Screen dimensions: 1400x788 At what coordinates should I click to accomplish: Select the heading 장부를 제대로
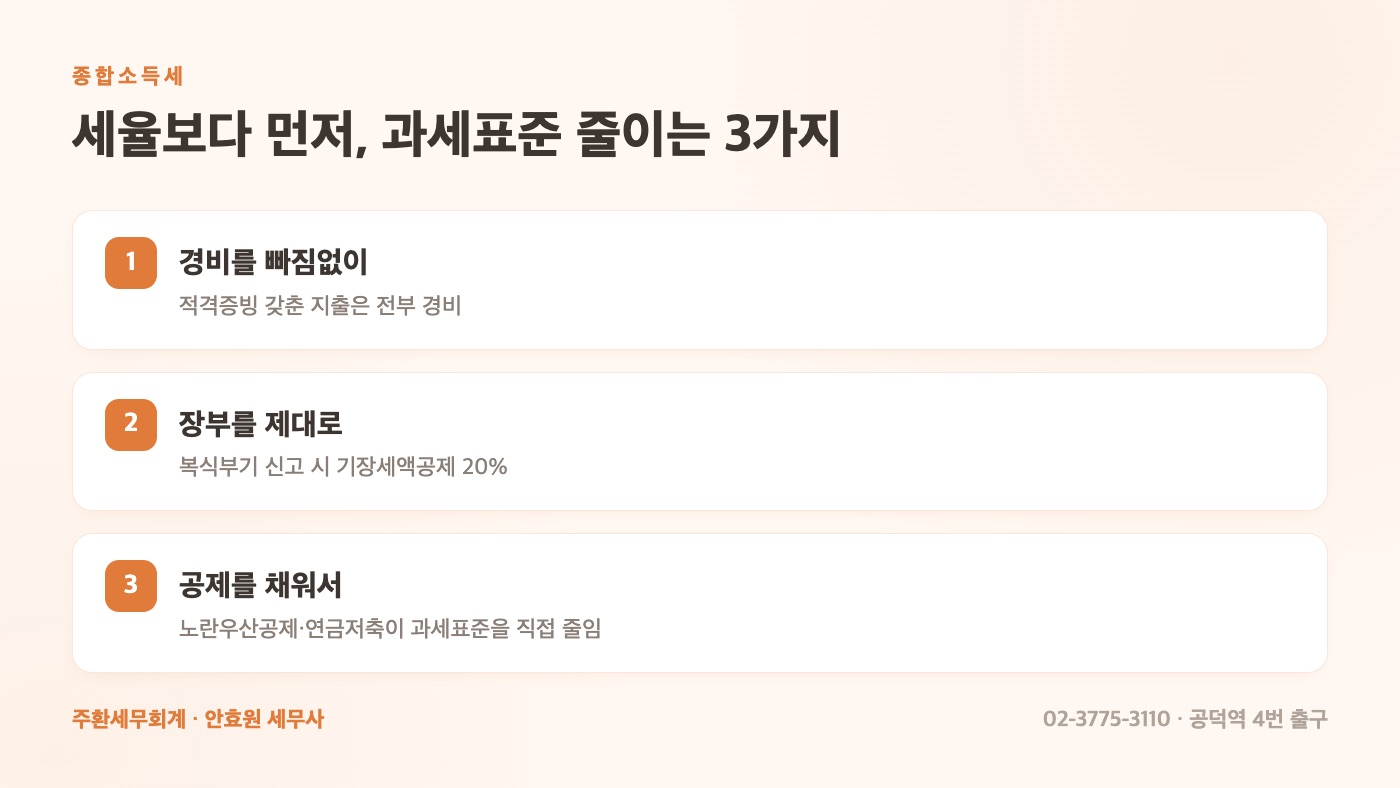[x=260, y=424]
